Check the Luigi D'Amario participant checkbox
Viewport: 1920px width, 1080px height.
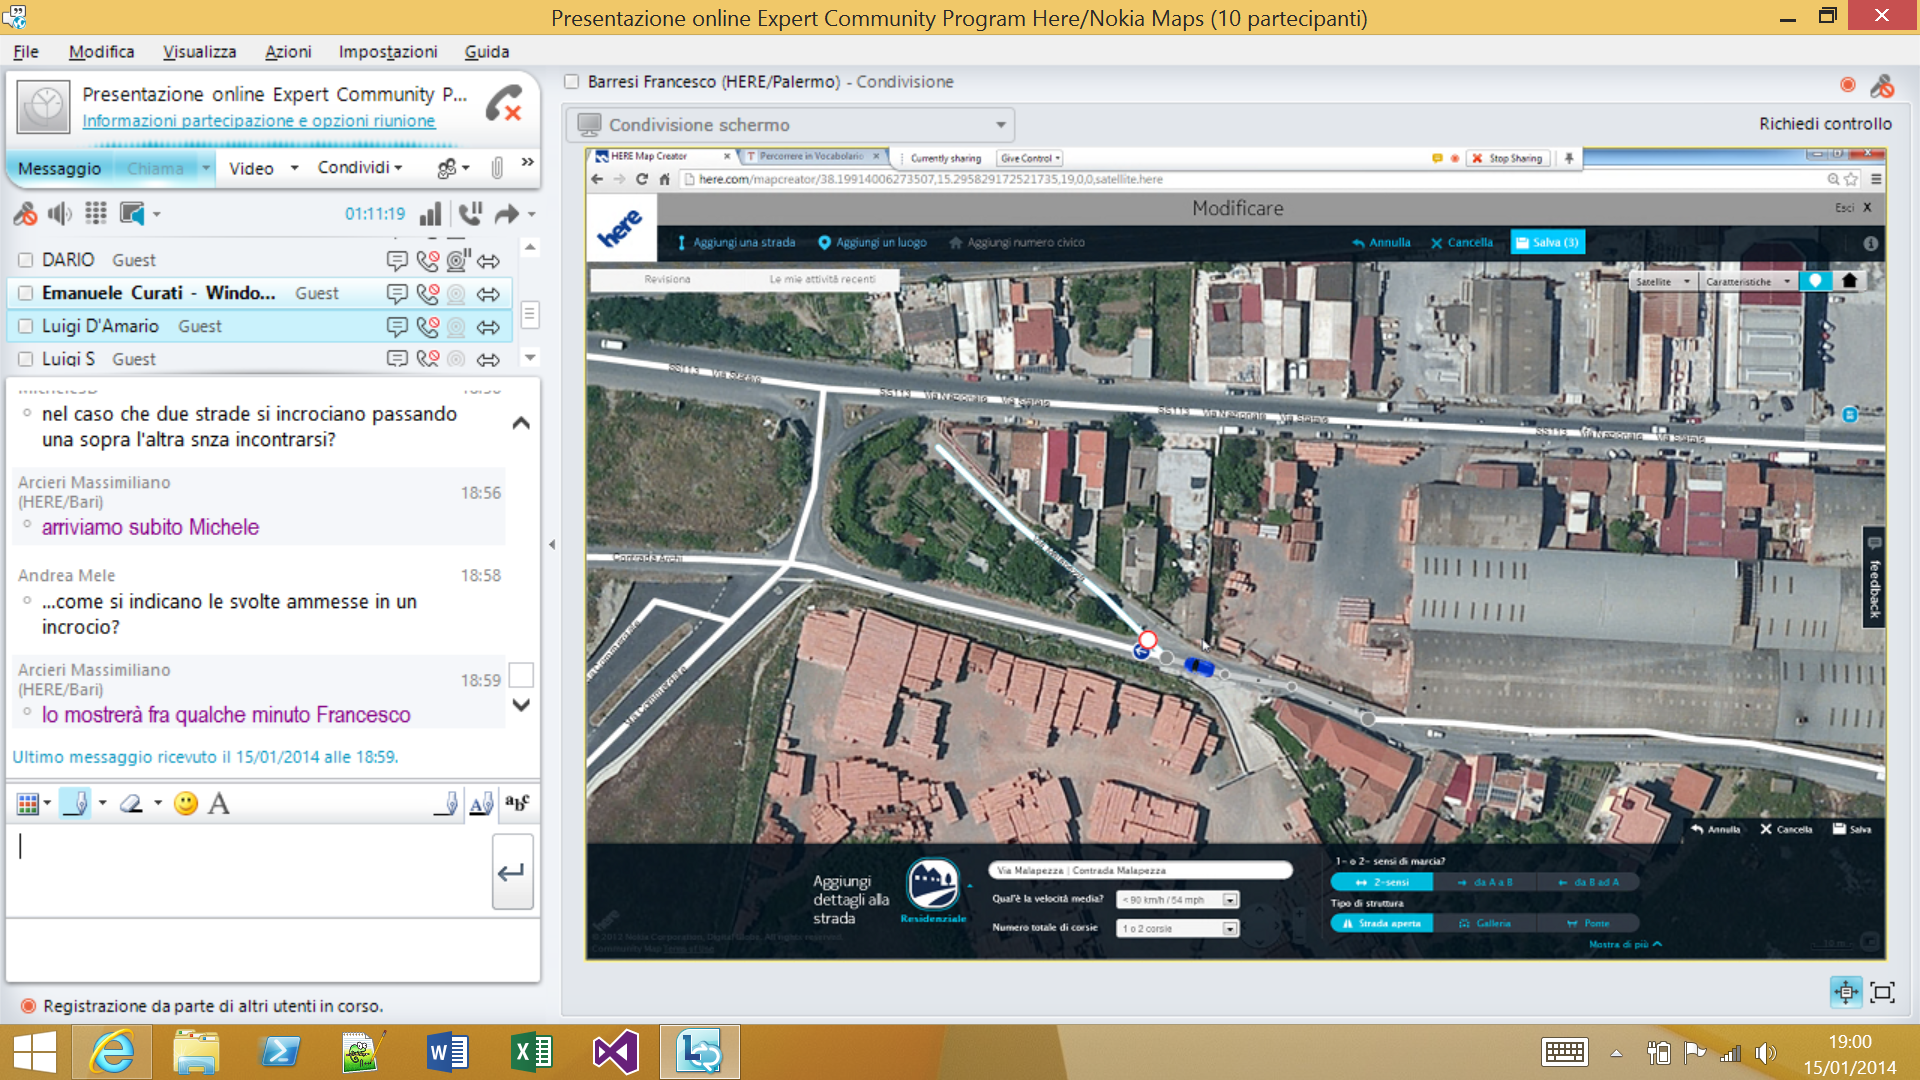click(26, 326)
